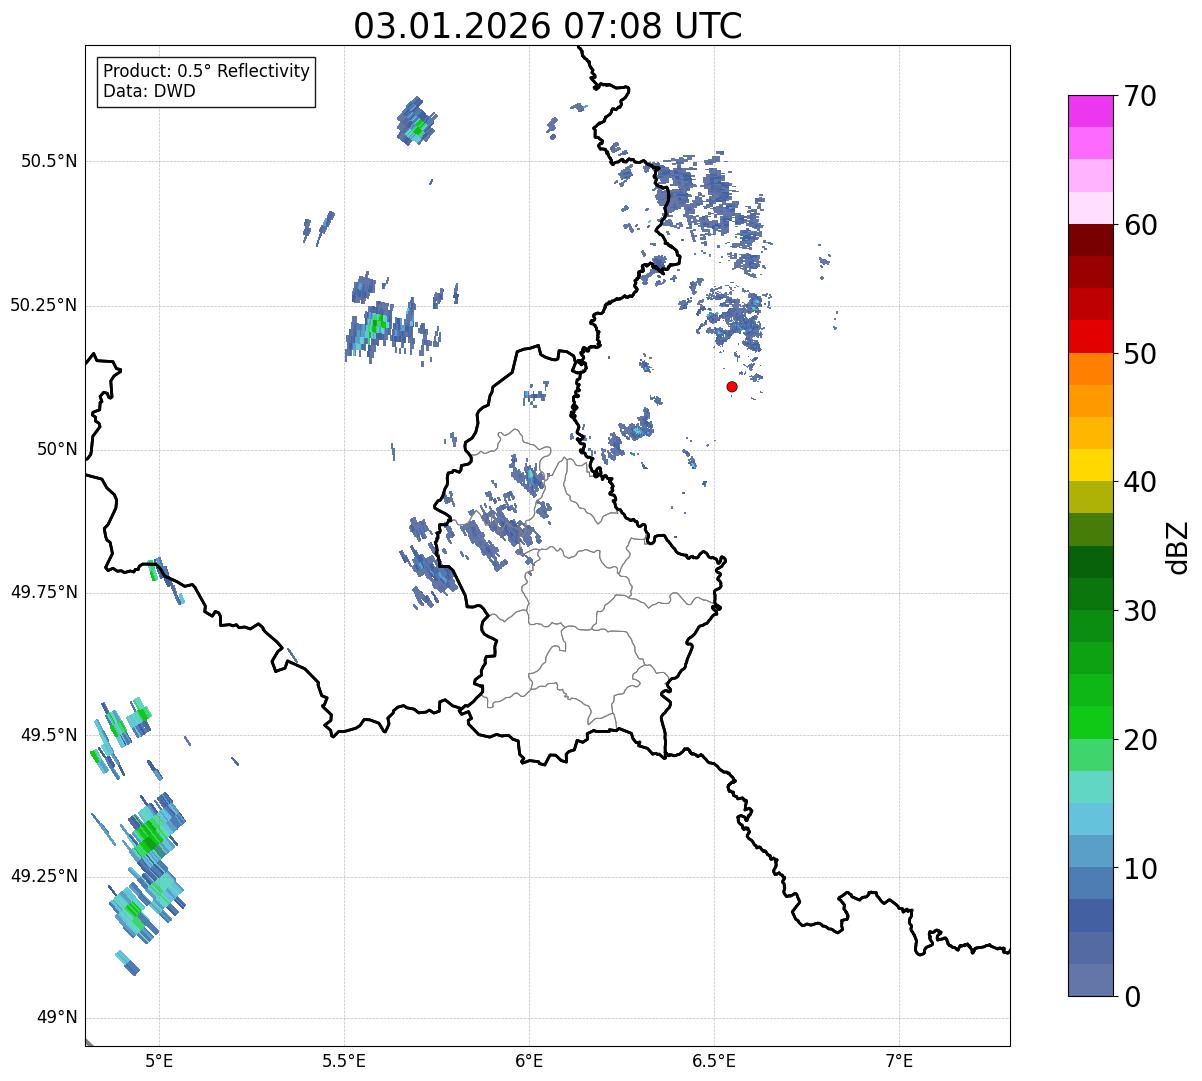Image resolution: width=1202 pixels, height=1081 pixels.
Task: Click the colorbar tick label 40
Action: (x=1140, y=482)
